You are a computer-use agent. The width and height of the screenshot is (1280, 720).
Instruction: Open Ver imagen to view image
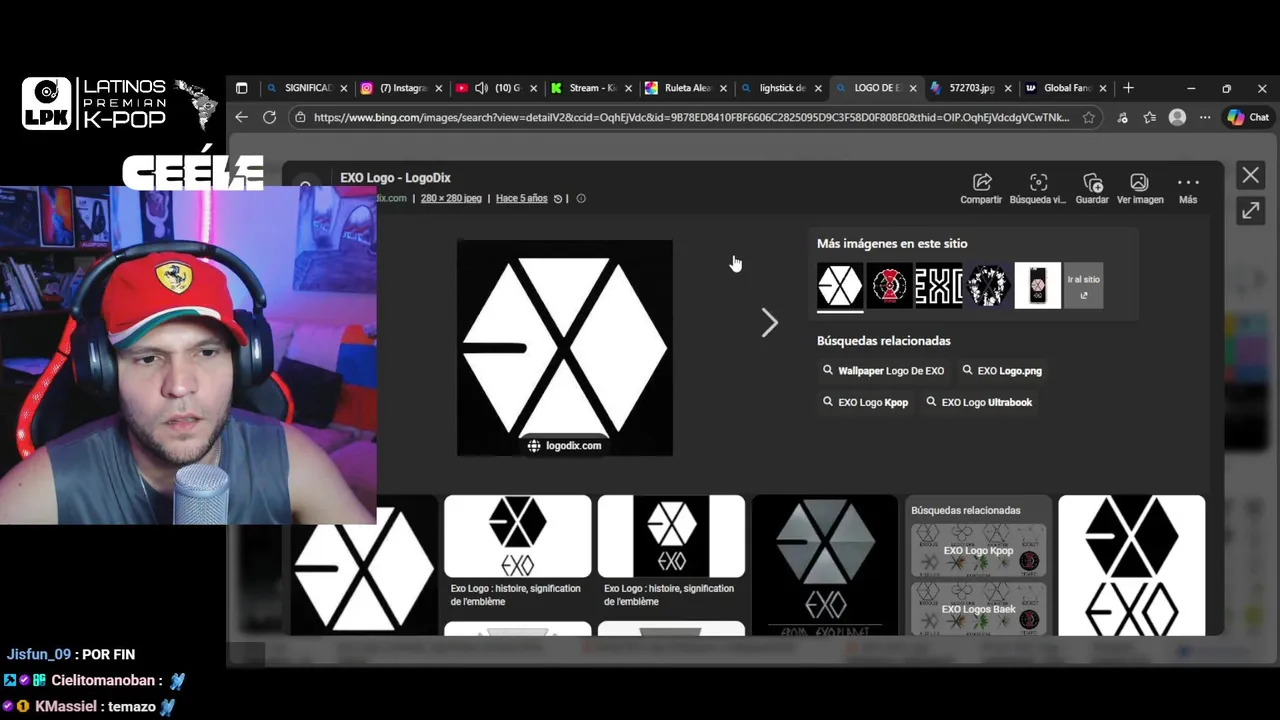pos(1140,188)
